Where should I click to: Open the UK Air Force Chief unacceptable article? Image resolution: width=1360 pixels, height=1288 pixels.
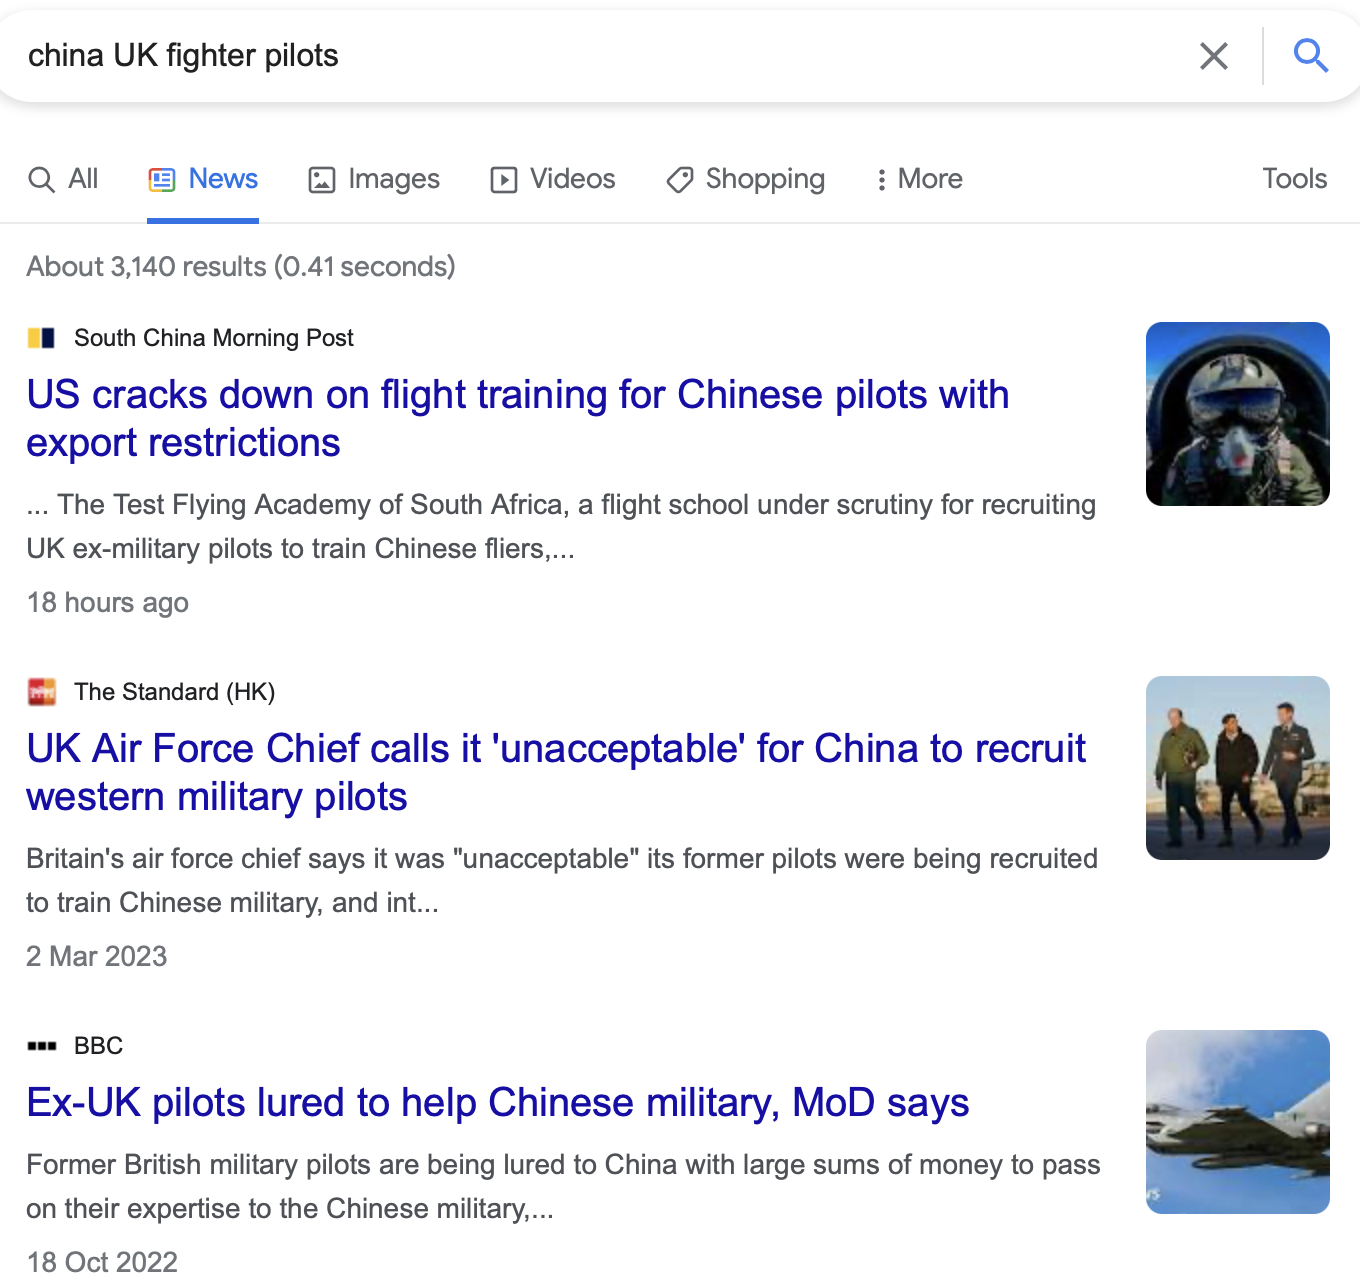pos(556,773)
